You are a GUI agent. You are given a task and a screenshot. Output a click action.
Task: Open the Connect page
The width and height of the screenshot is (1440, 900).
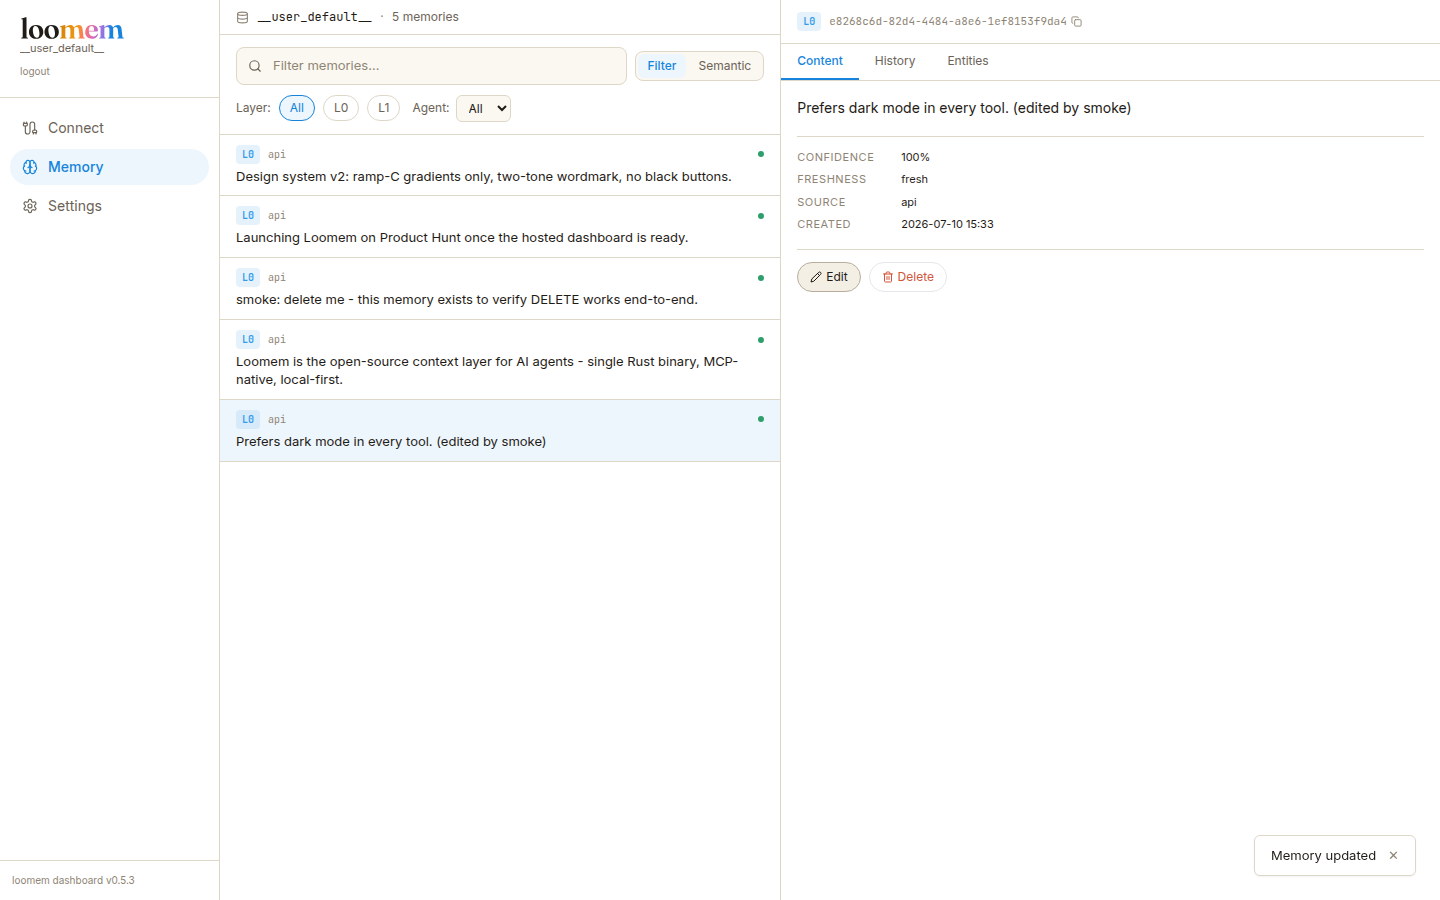109,128
